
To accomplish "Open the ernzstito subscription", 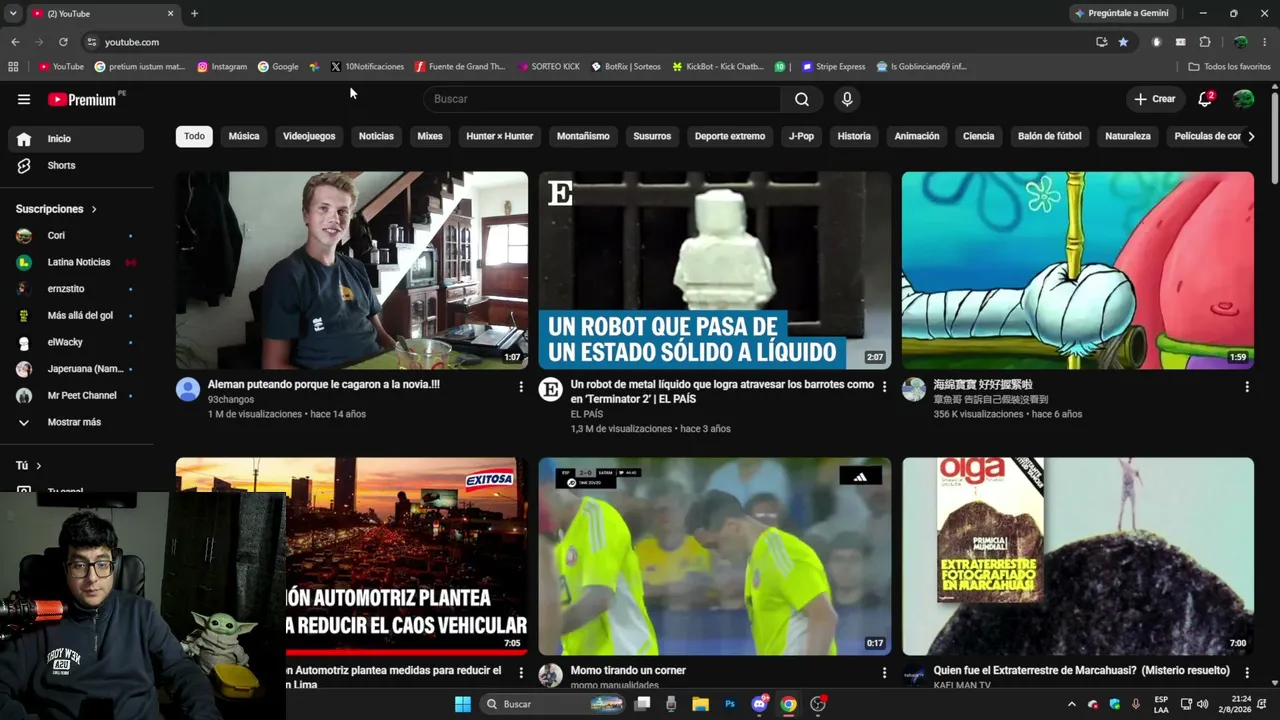I will [76, 289].
